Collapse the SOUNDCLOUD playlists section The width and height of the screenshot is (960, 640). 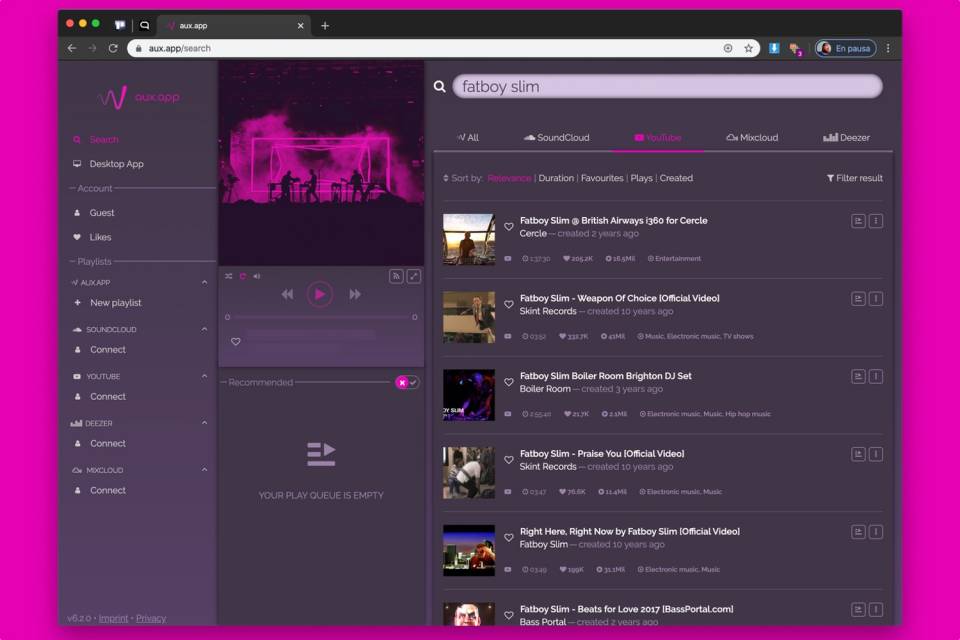(x=204, y=329)
